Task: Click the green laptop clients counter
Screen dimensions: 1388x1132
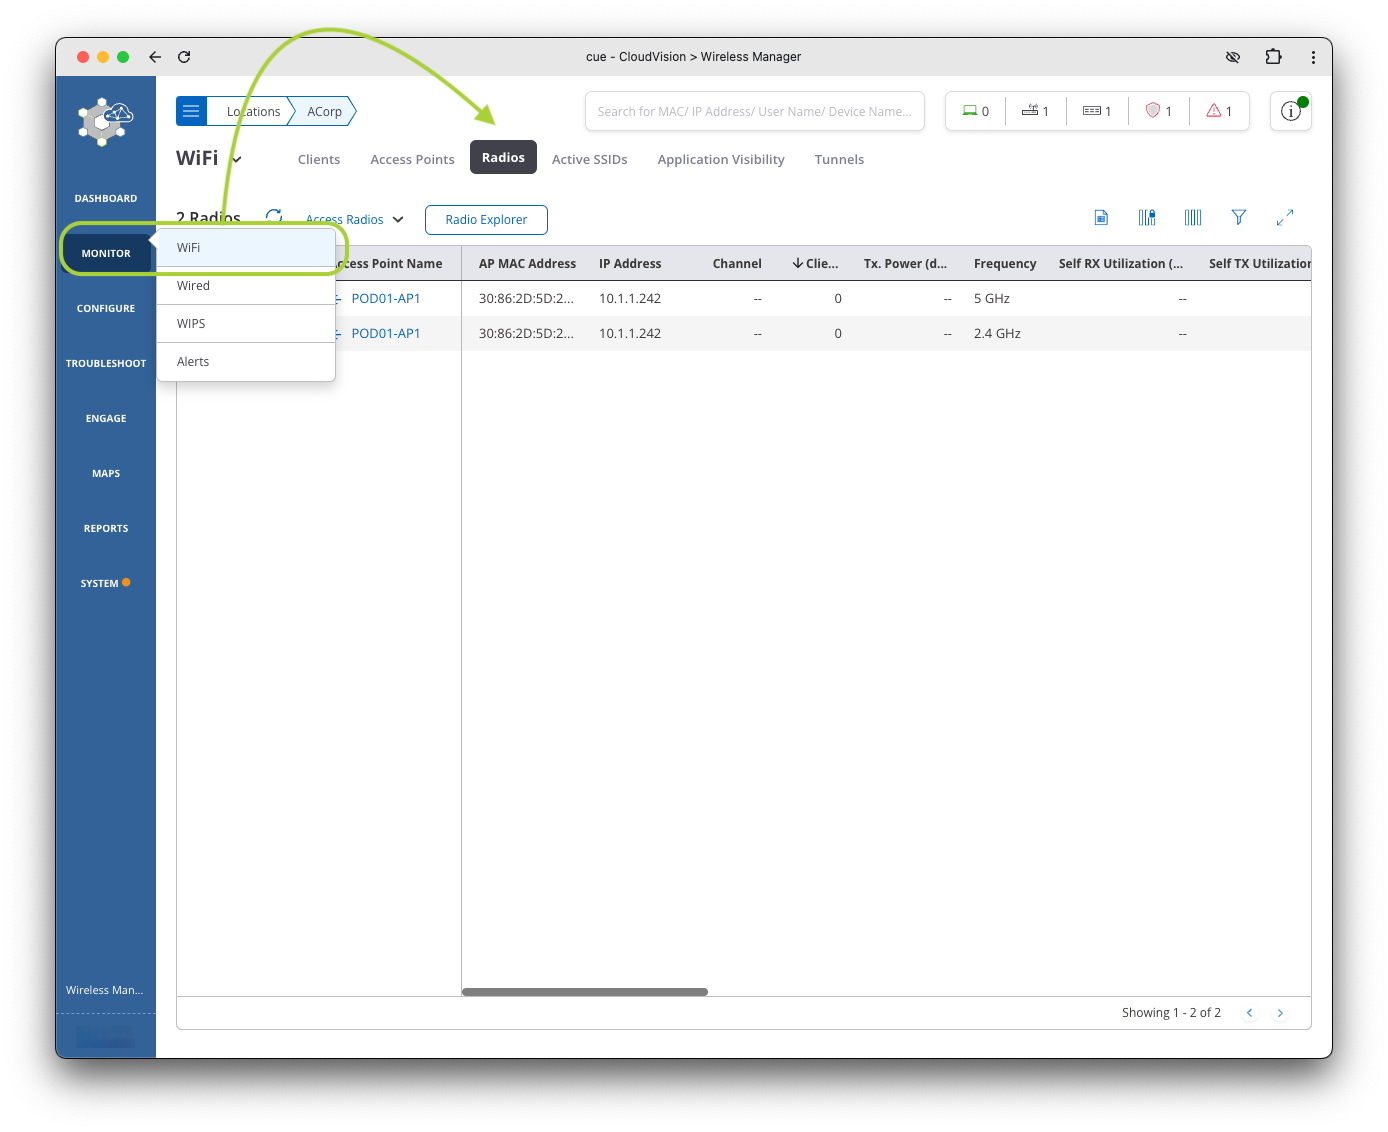Action: tap(975, 111)
